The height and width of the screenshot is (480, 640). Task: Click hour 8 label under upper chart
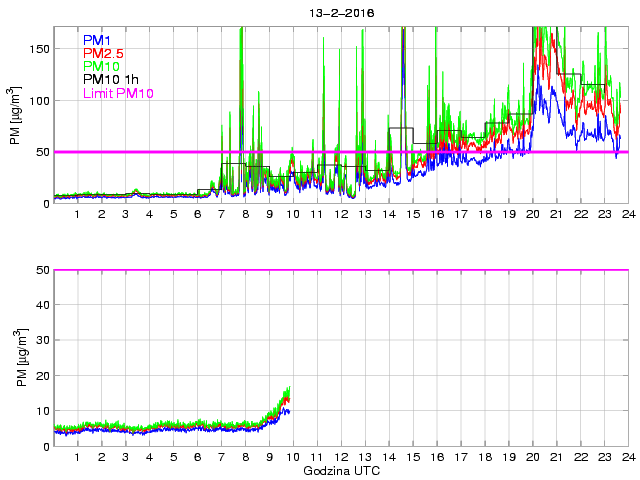245,214
